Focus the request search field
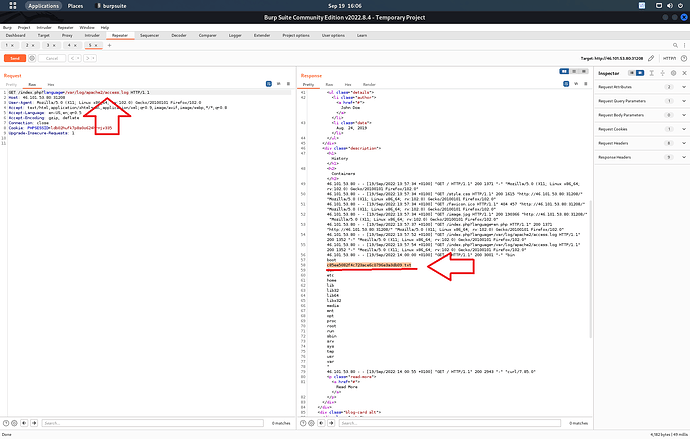Image resolution: width=690 pixels, height=439 pixels. tap(152, 423)
